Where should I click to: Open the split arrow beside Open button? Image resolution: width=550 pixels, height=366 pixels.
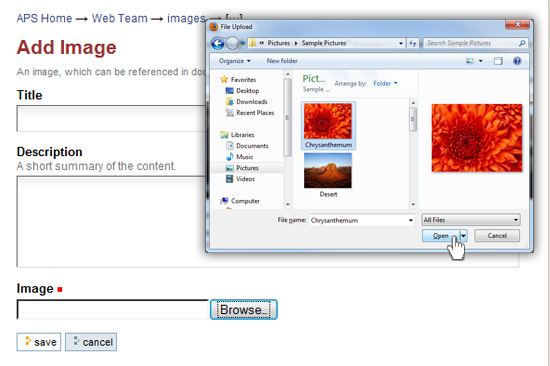point(464,236)
